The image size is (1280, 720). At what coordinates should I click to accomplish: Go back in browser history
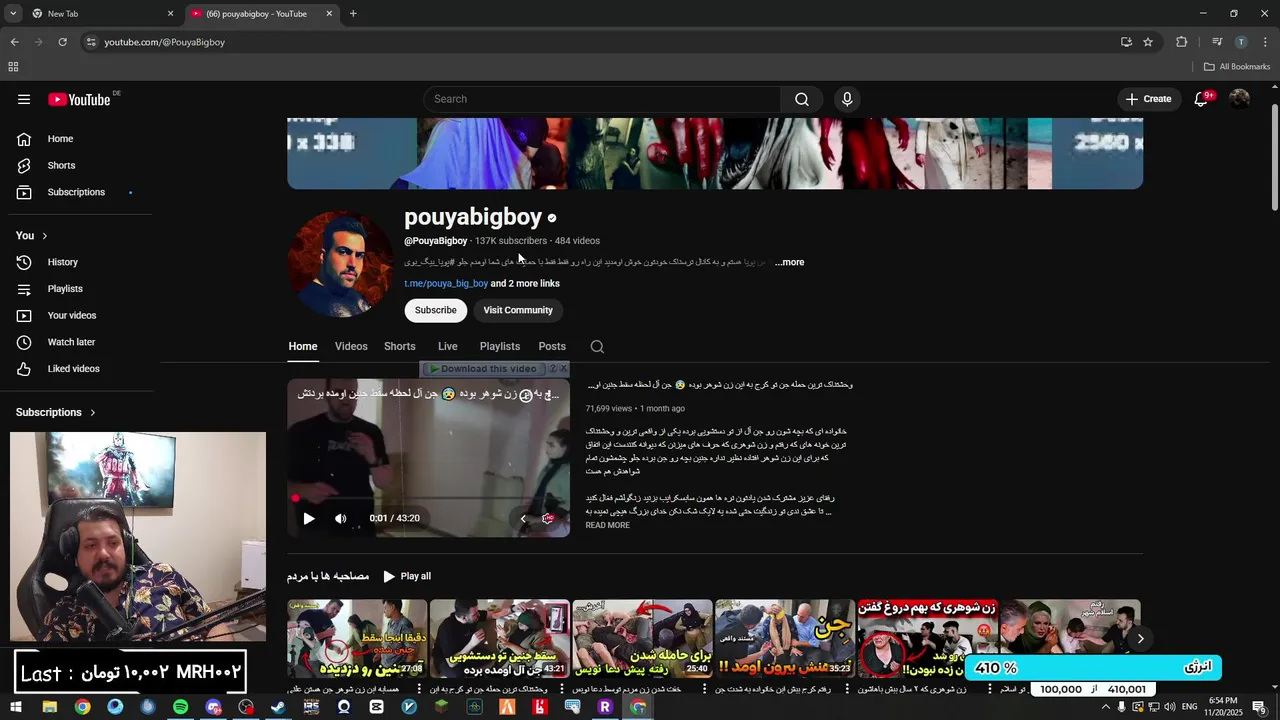tap(14, 42)
